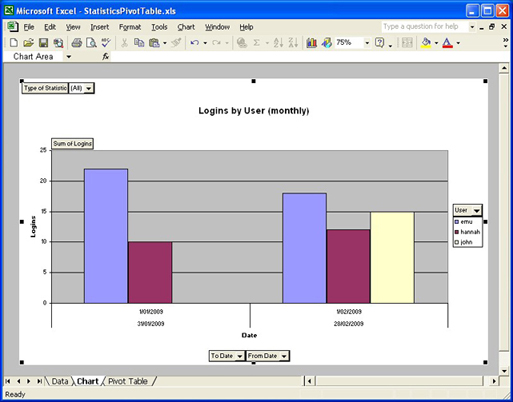The width and height of the screenshot is (513, 402).
Task: Show more toolbar buttons via the chevron
Action: coord(505,43)
